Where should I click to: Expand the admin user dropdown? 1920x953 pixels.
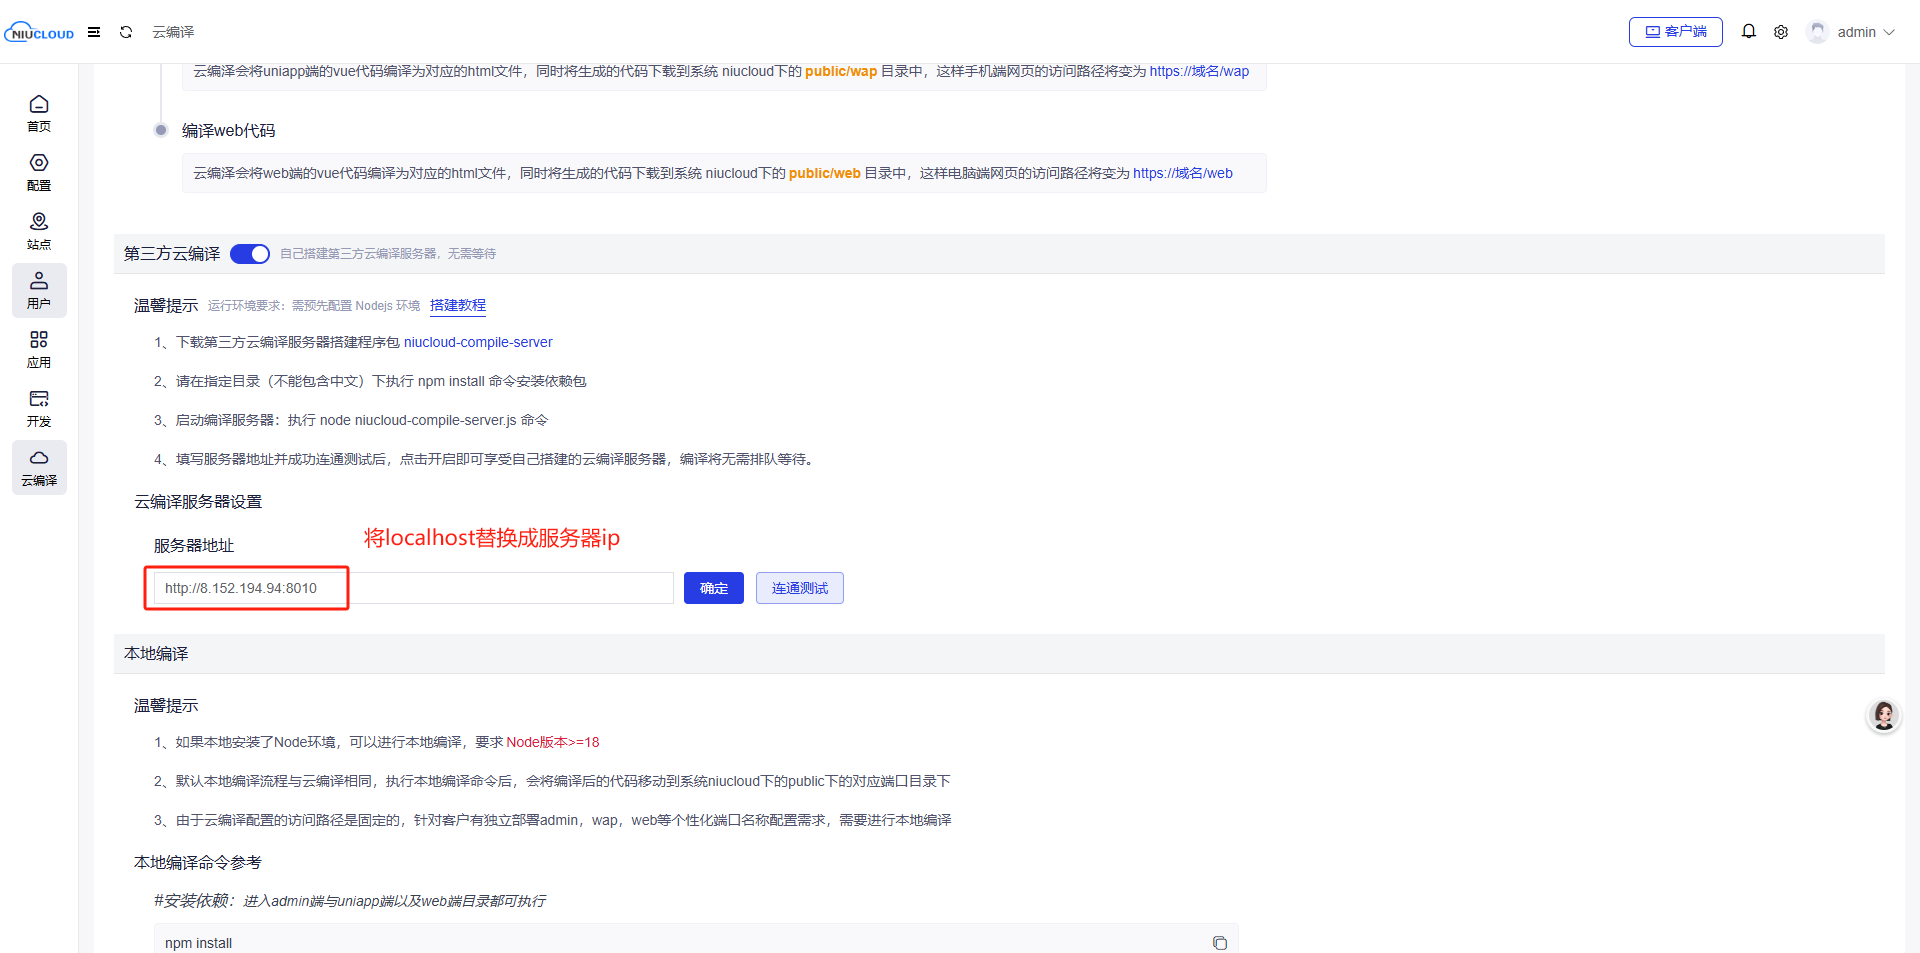click(1856, 32)
